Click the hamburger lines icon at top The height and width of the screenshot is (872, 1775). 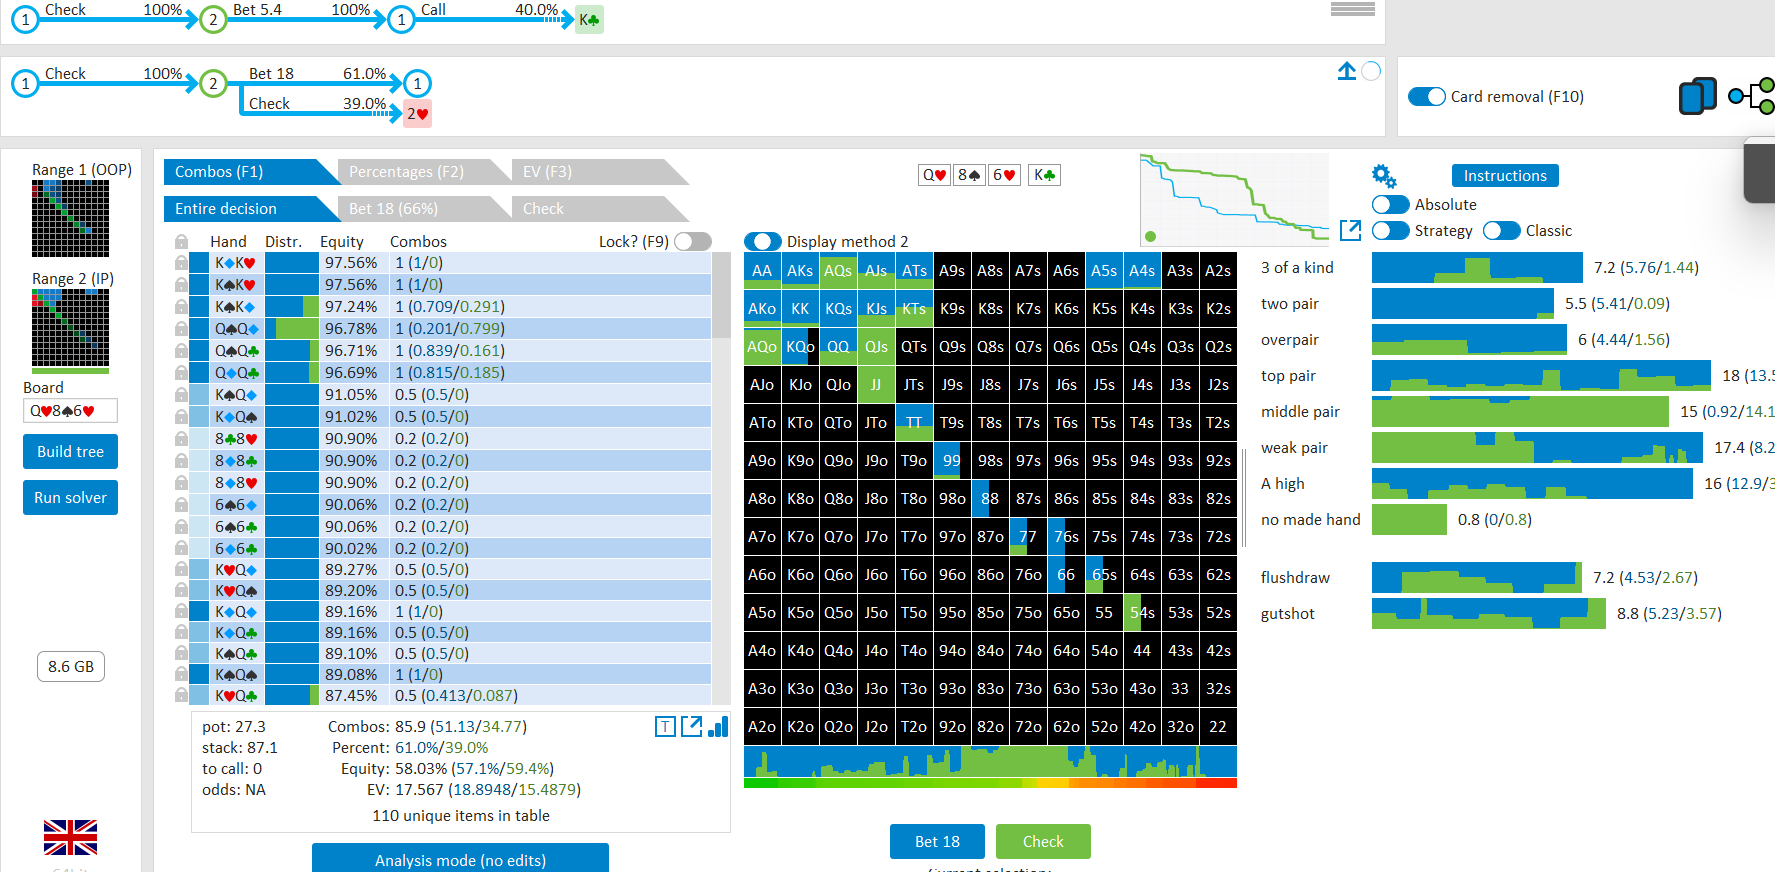point(1353,9)
